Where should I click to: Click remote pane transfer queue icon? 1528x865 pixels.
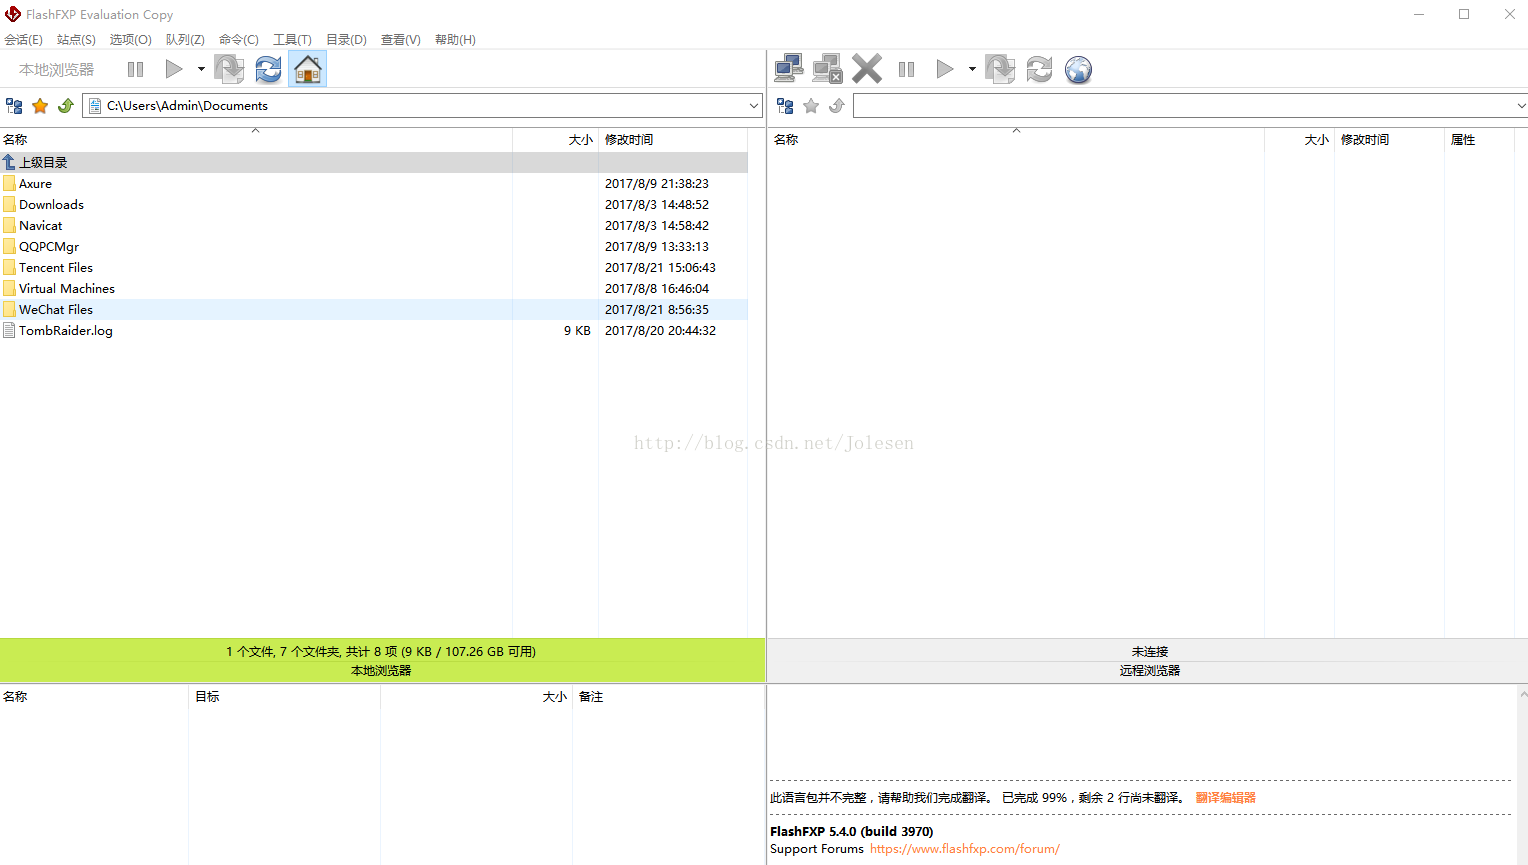click(x=1000, y=69)
